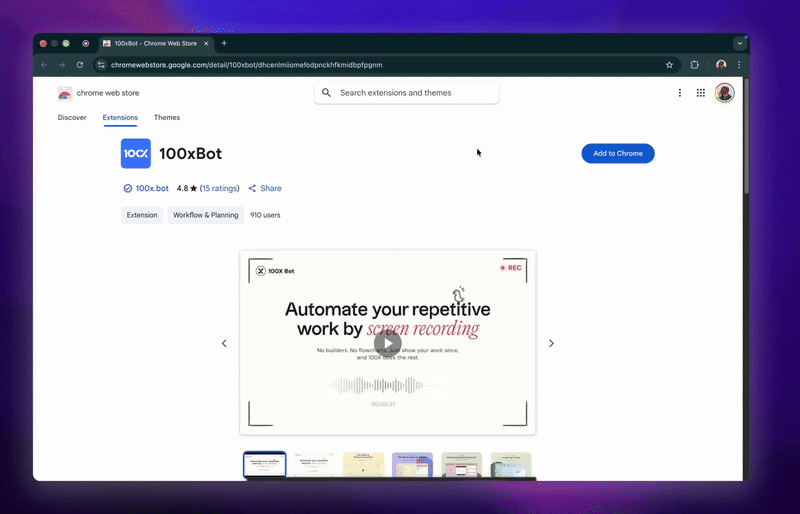This screenshot has height=514, width=800.
Task: Select the fourth purple preview thumbnail
Action: click(x=412, y=464)
